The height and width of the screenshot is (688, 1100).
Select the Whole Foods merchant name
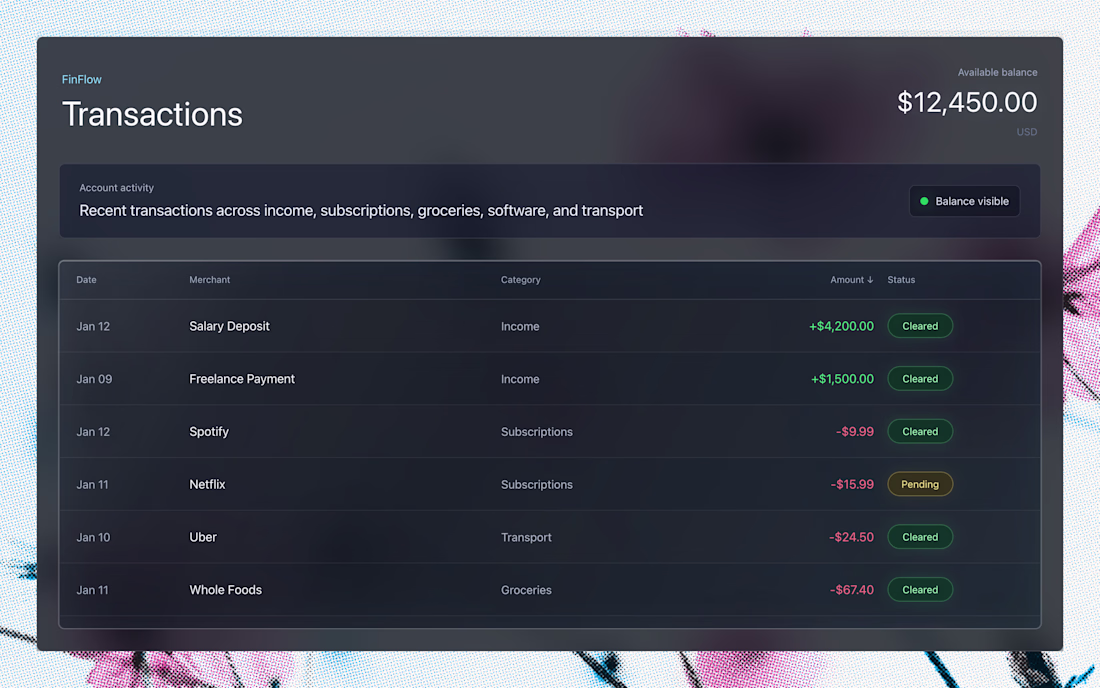click(225, 590)
